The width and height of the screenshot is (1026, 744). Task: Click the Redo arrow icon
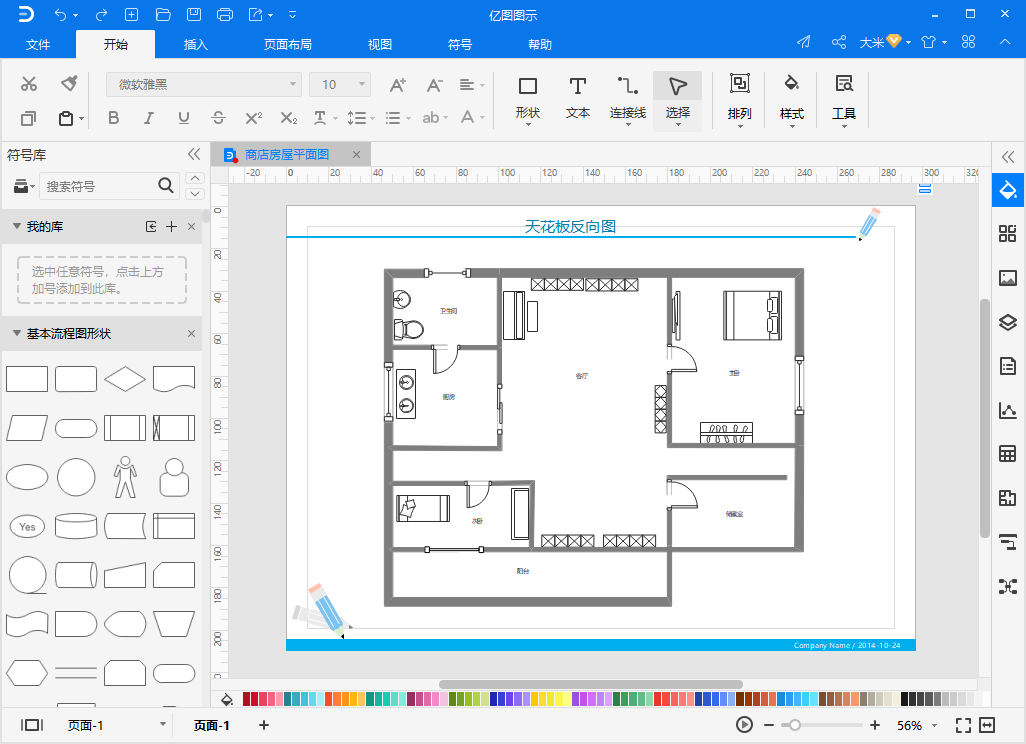[x=101, y=14]
